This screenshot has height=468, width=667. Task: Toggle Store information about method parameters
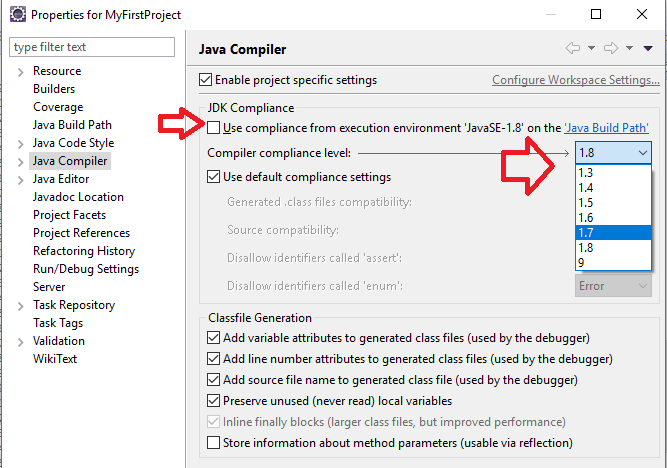(x=213, y=442)
